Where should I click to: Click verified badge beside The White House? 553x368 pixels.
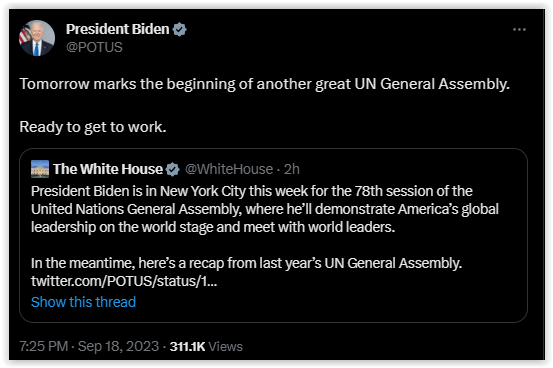click(x=172, y=169)
